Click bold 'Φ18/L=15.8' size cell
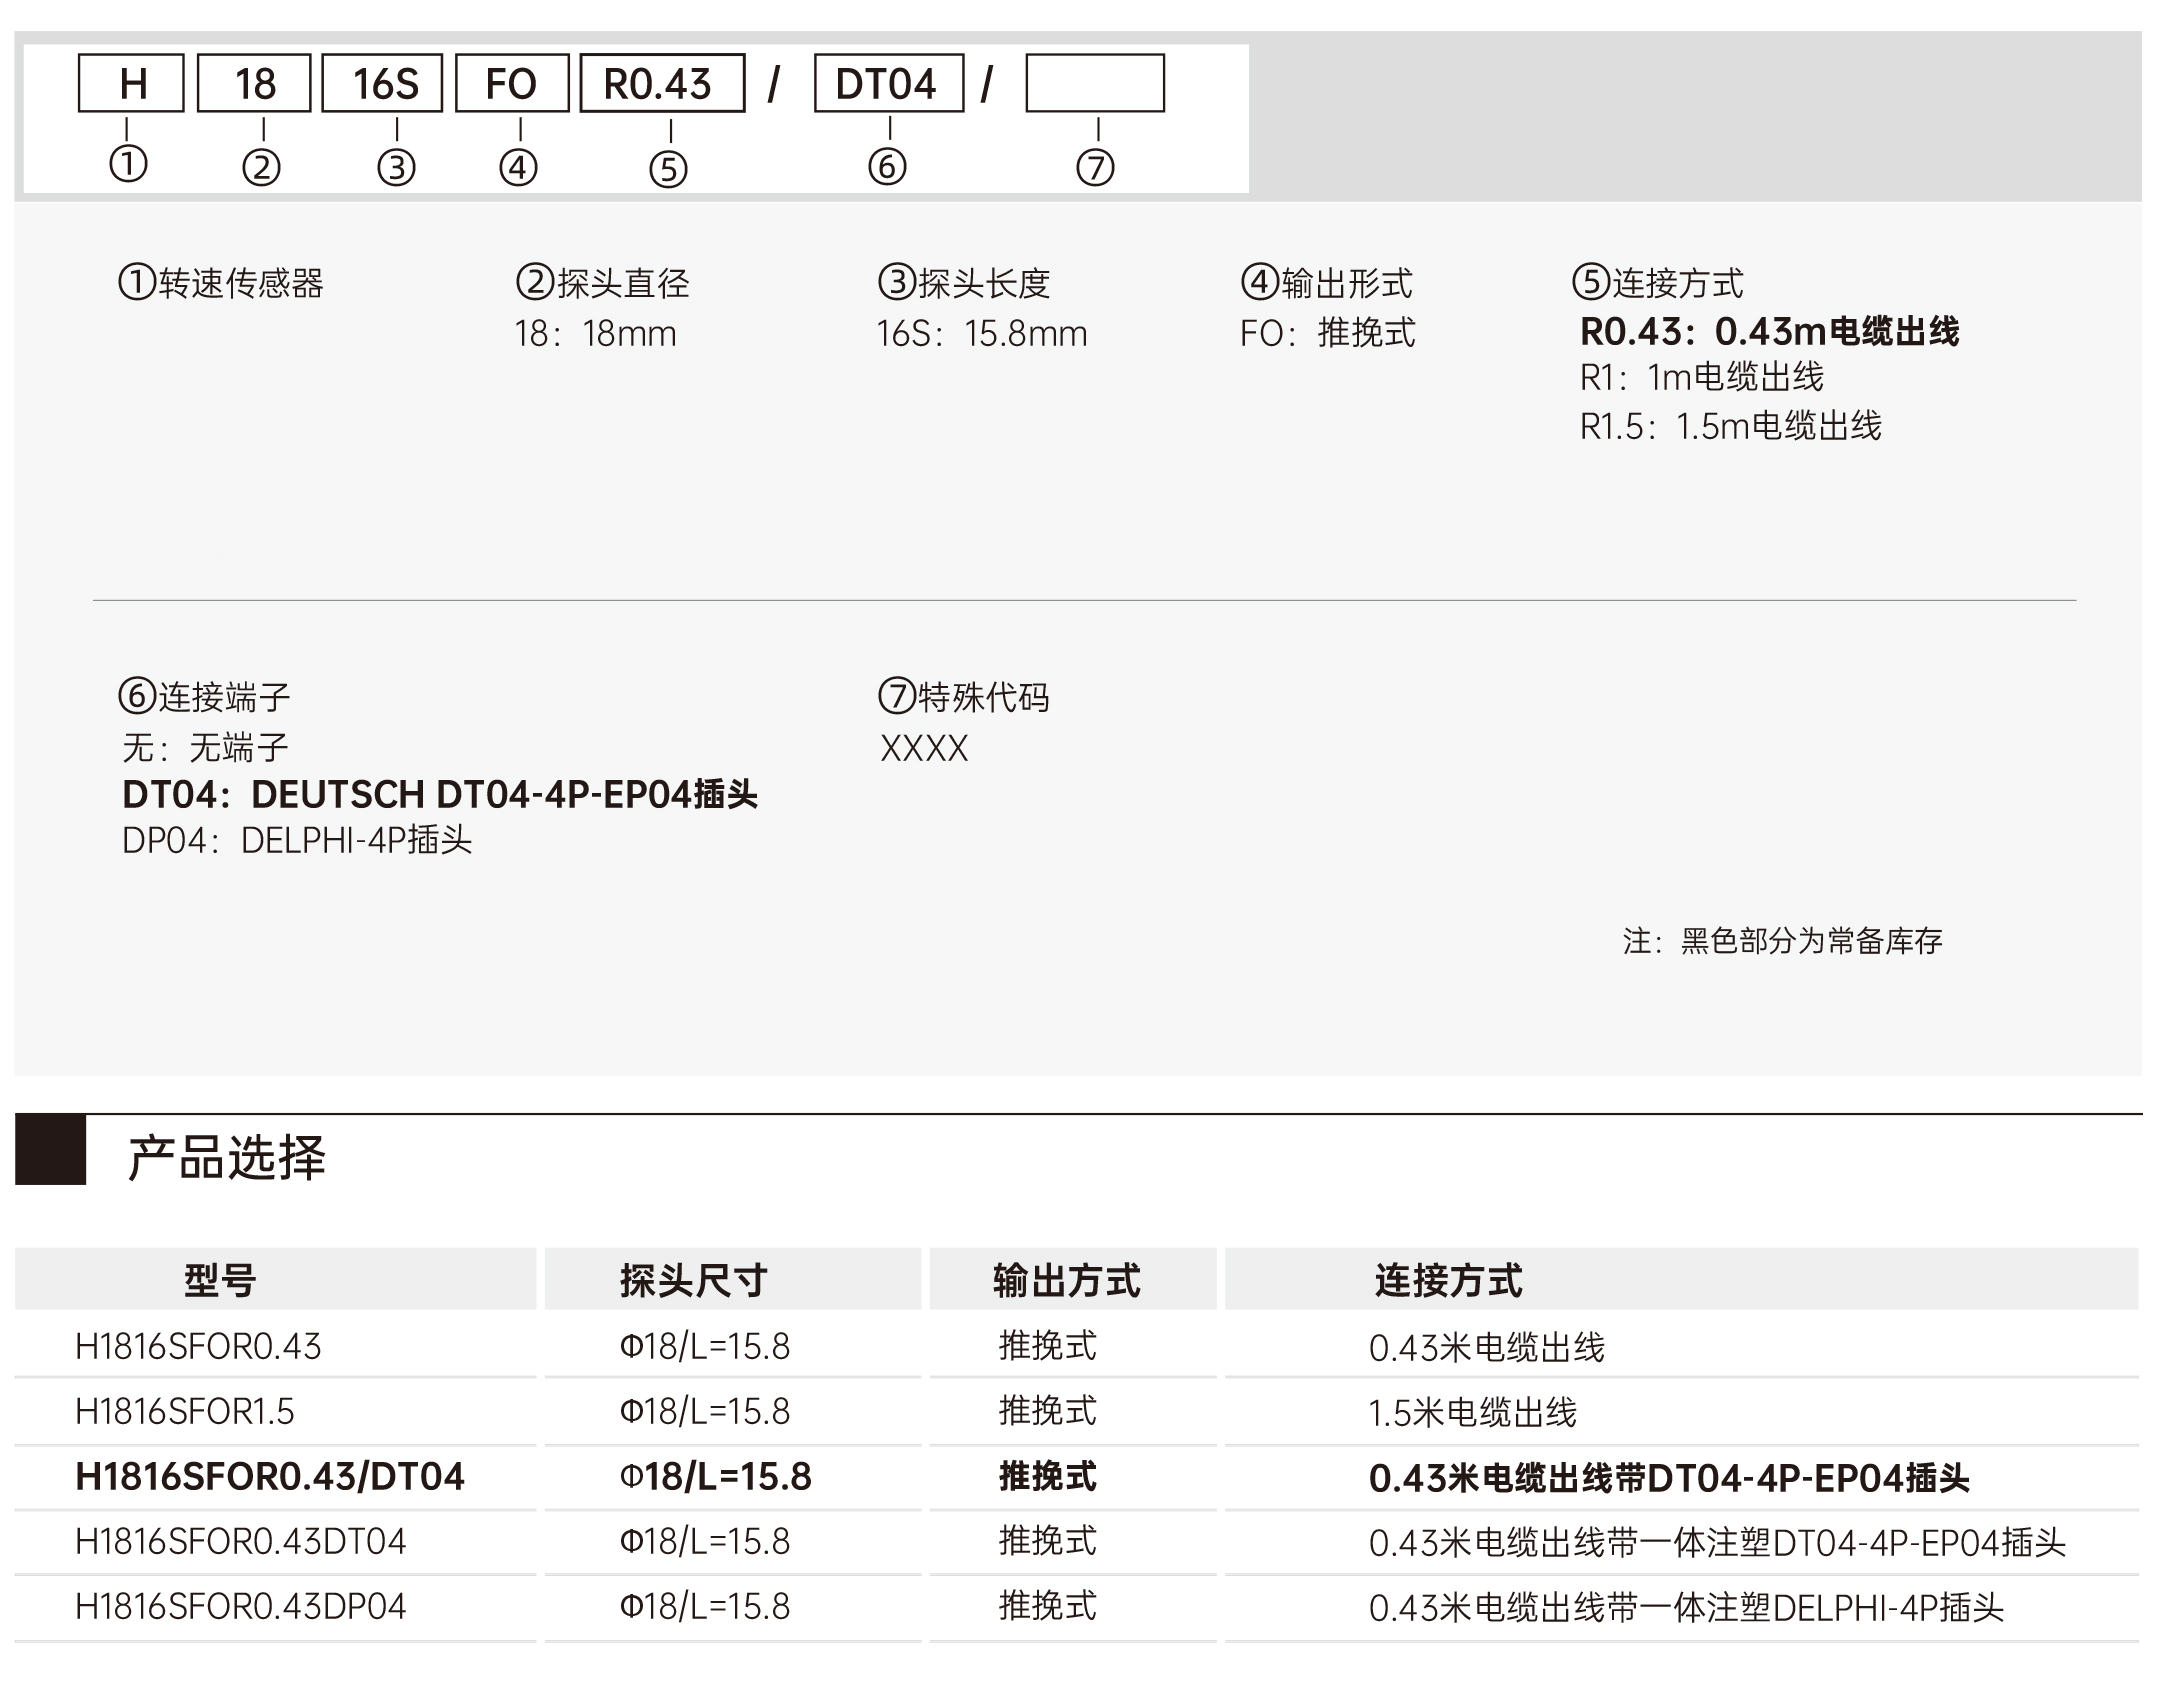2171x1702 pixels. click(716, 1477)
